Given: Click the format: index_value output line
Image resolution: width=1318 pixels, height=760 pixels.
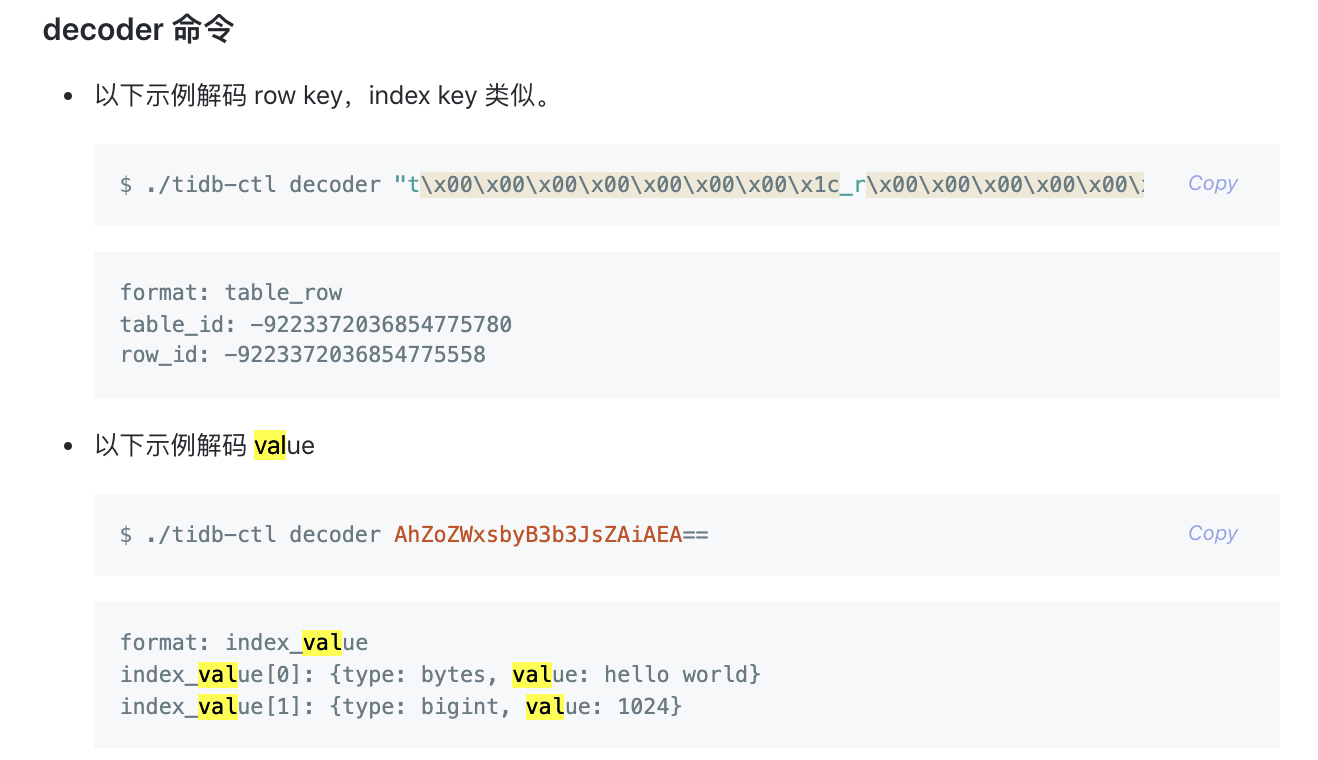Looking at the screenshot, I should [243, 642].
